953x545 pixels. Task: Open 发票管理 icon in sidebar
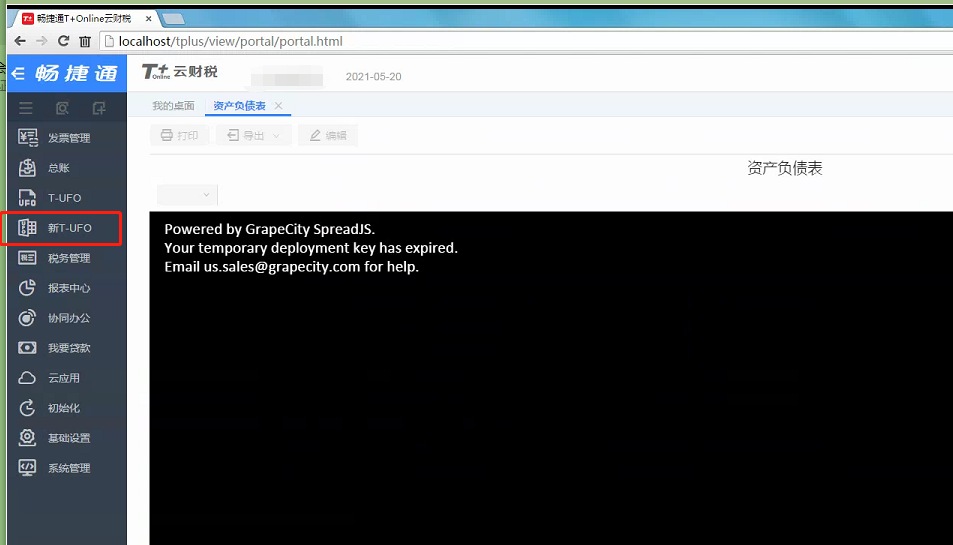pos(27,138)
